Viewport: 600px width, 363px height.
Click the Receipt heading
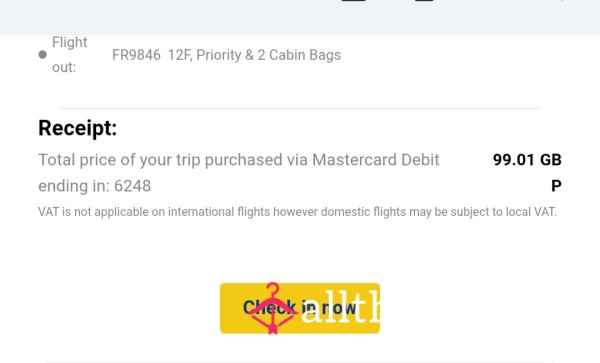78,128
